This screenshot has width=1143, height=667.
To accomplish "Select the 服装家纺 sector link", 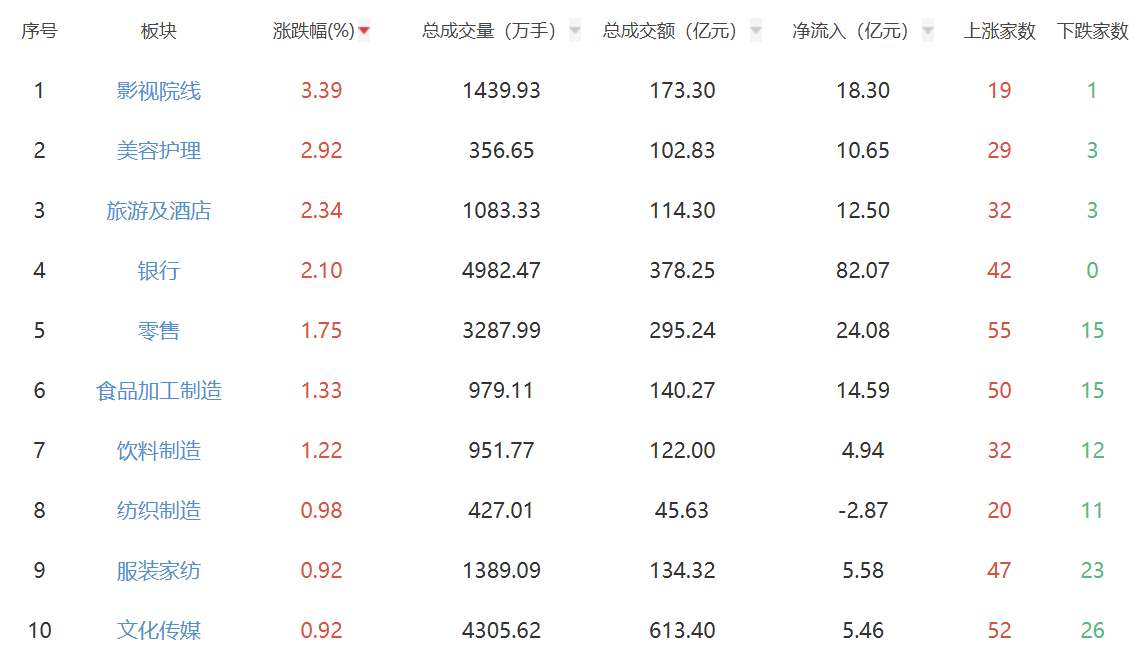I will pos(158,571).
